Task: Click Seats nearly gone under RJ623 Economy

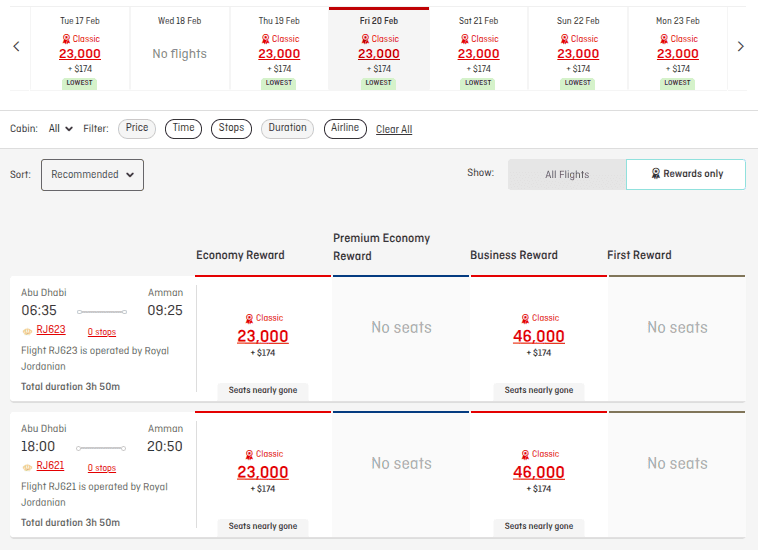Action: [x=262, y=391]
